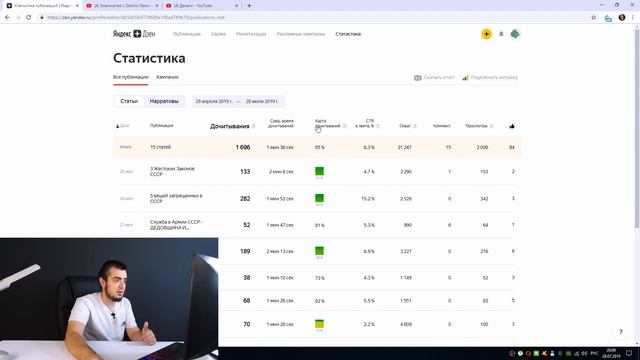Reload the page with refresh icon
640x360 pixels.
coord(29,18)
